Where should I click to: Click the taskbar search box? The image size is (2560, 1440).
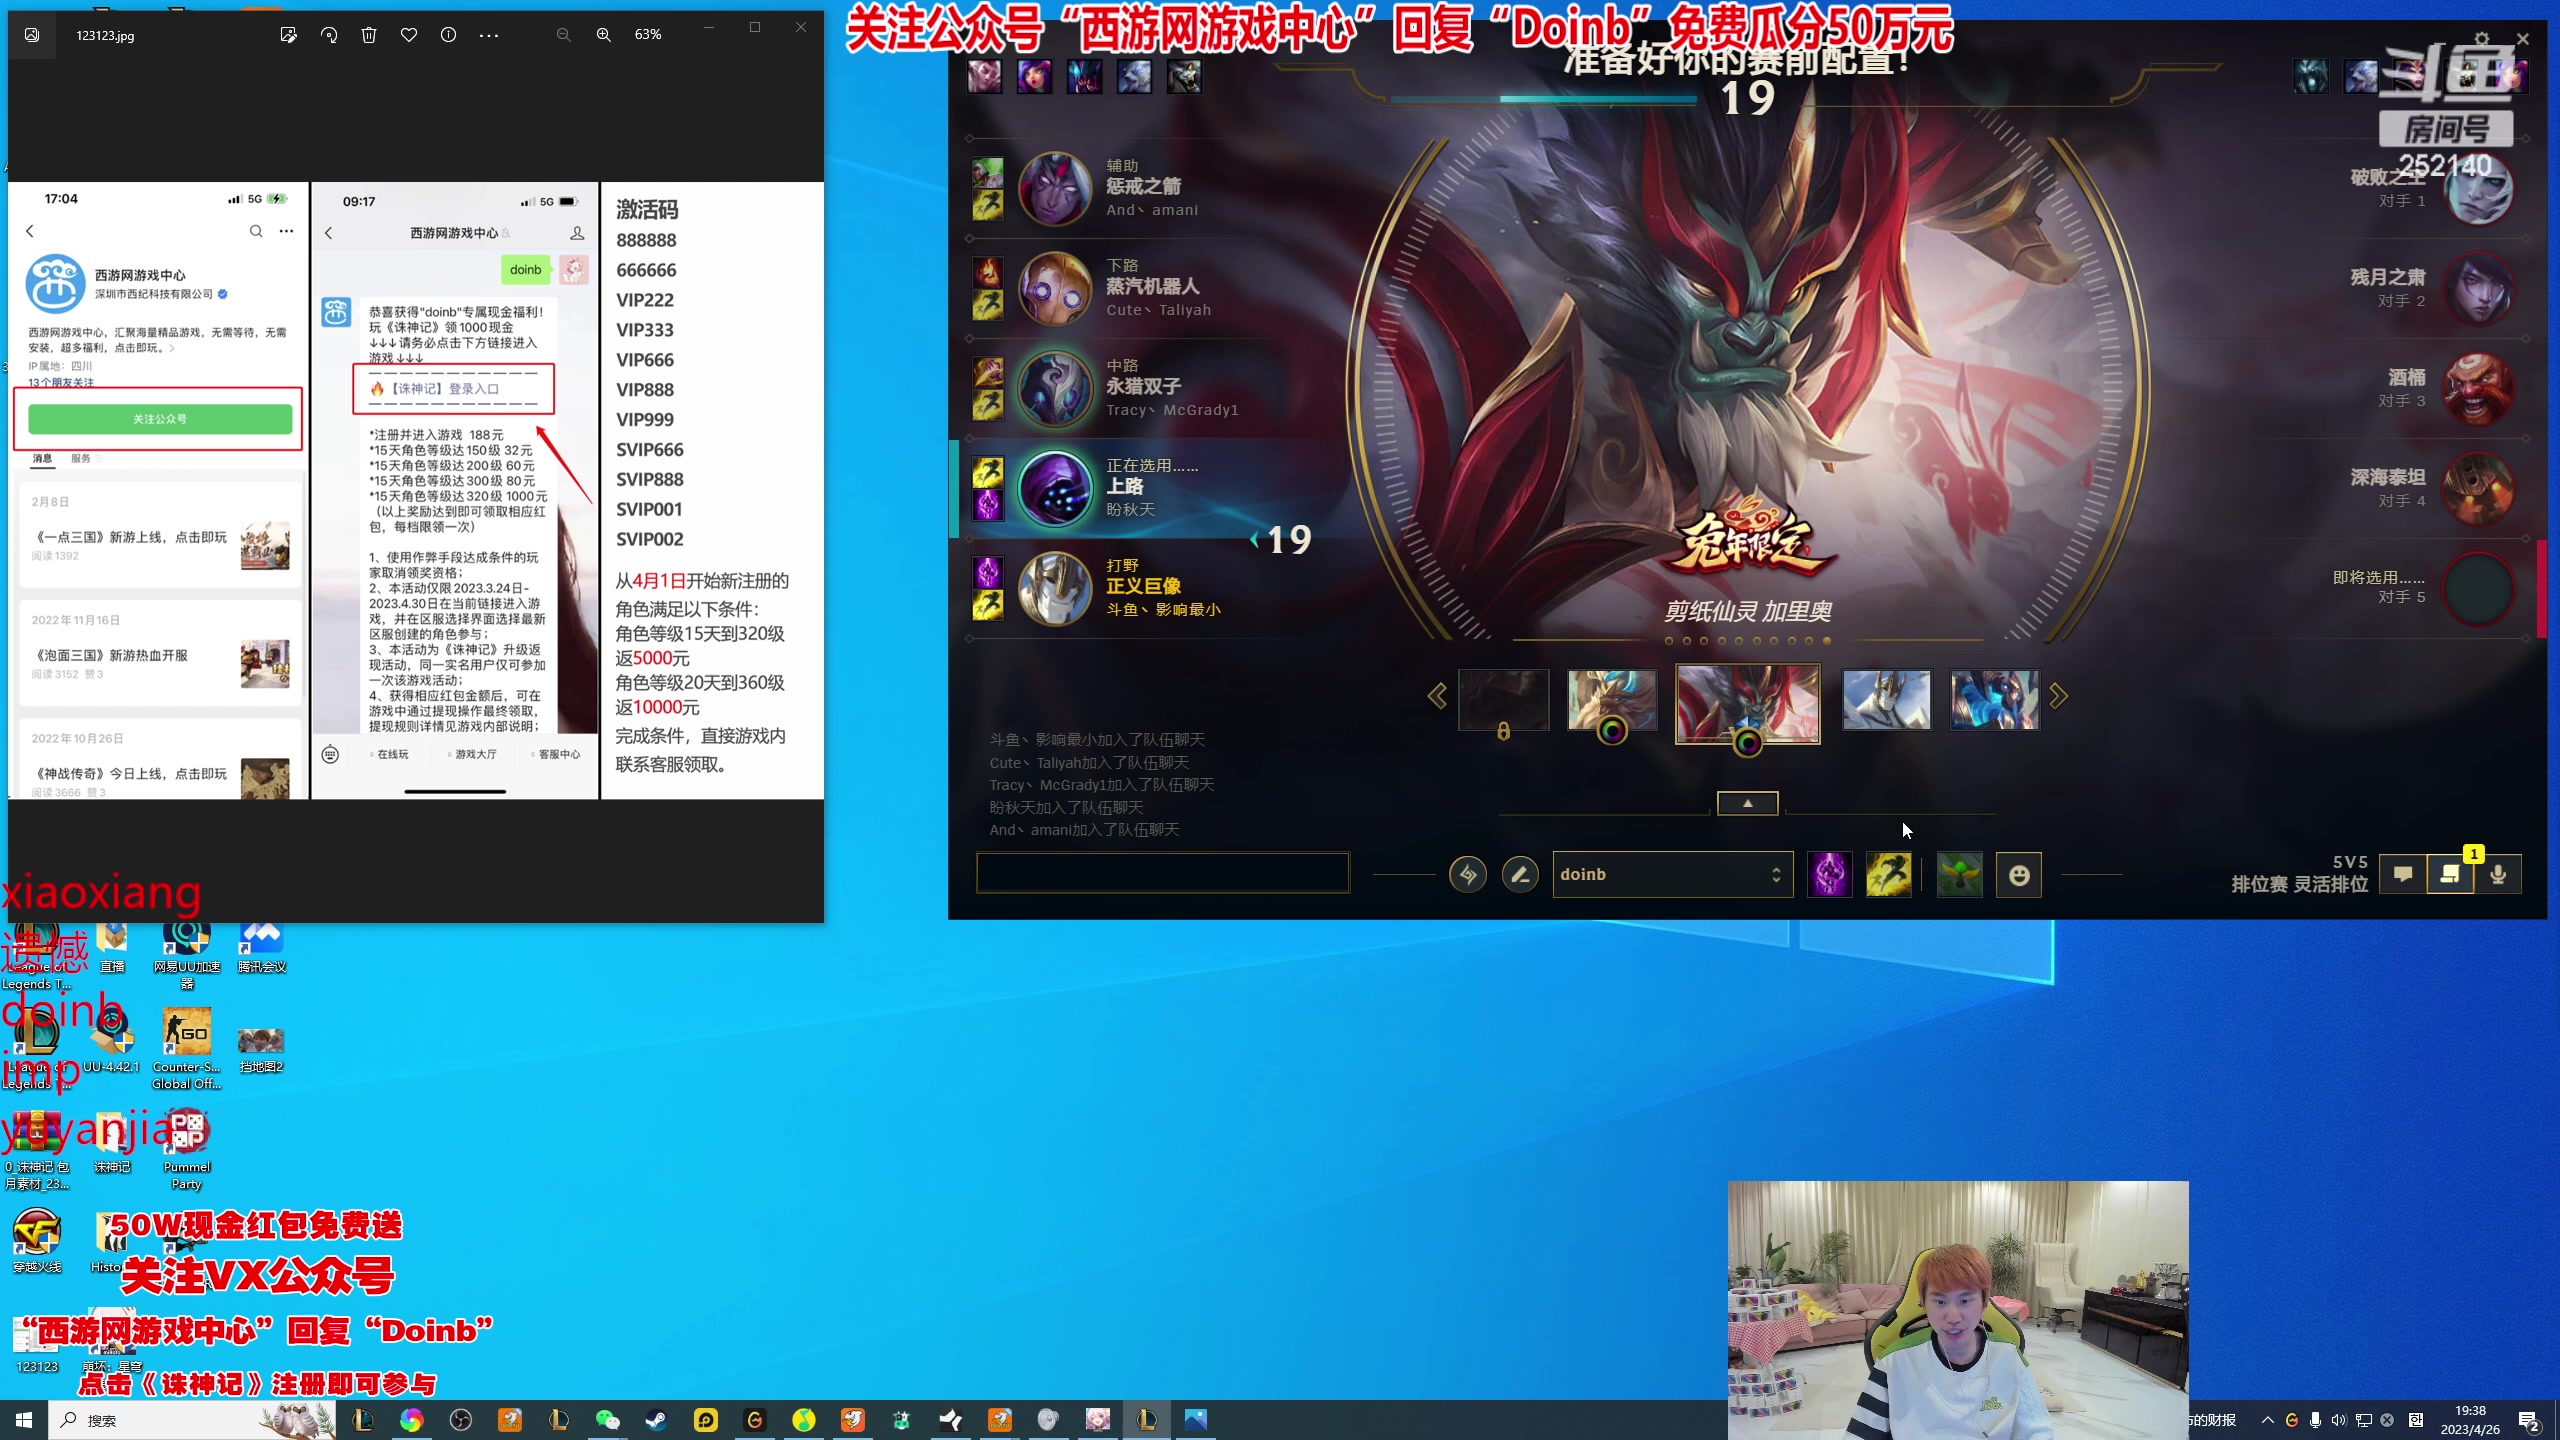pos(192,1420)
